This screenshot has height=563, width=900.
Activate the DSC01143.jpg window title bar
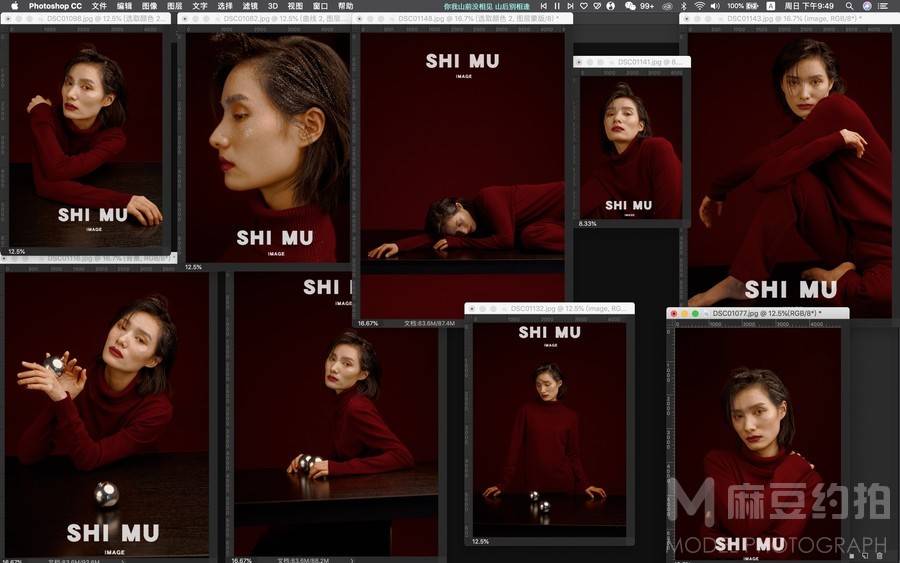point(789,18)
